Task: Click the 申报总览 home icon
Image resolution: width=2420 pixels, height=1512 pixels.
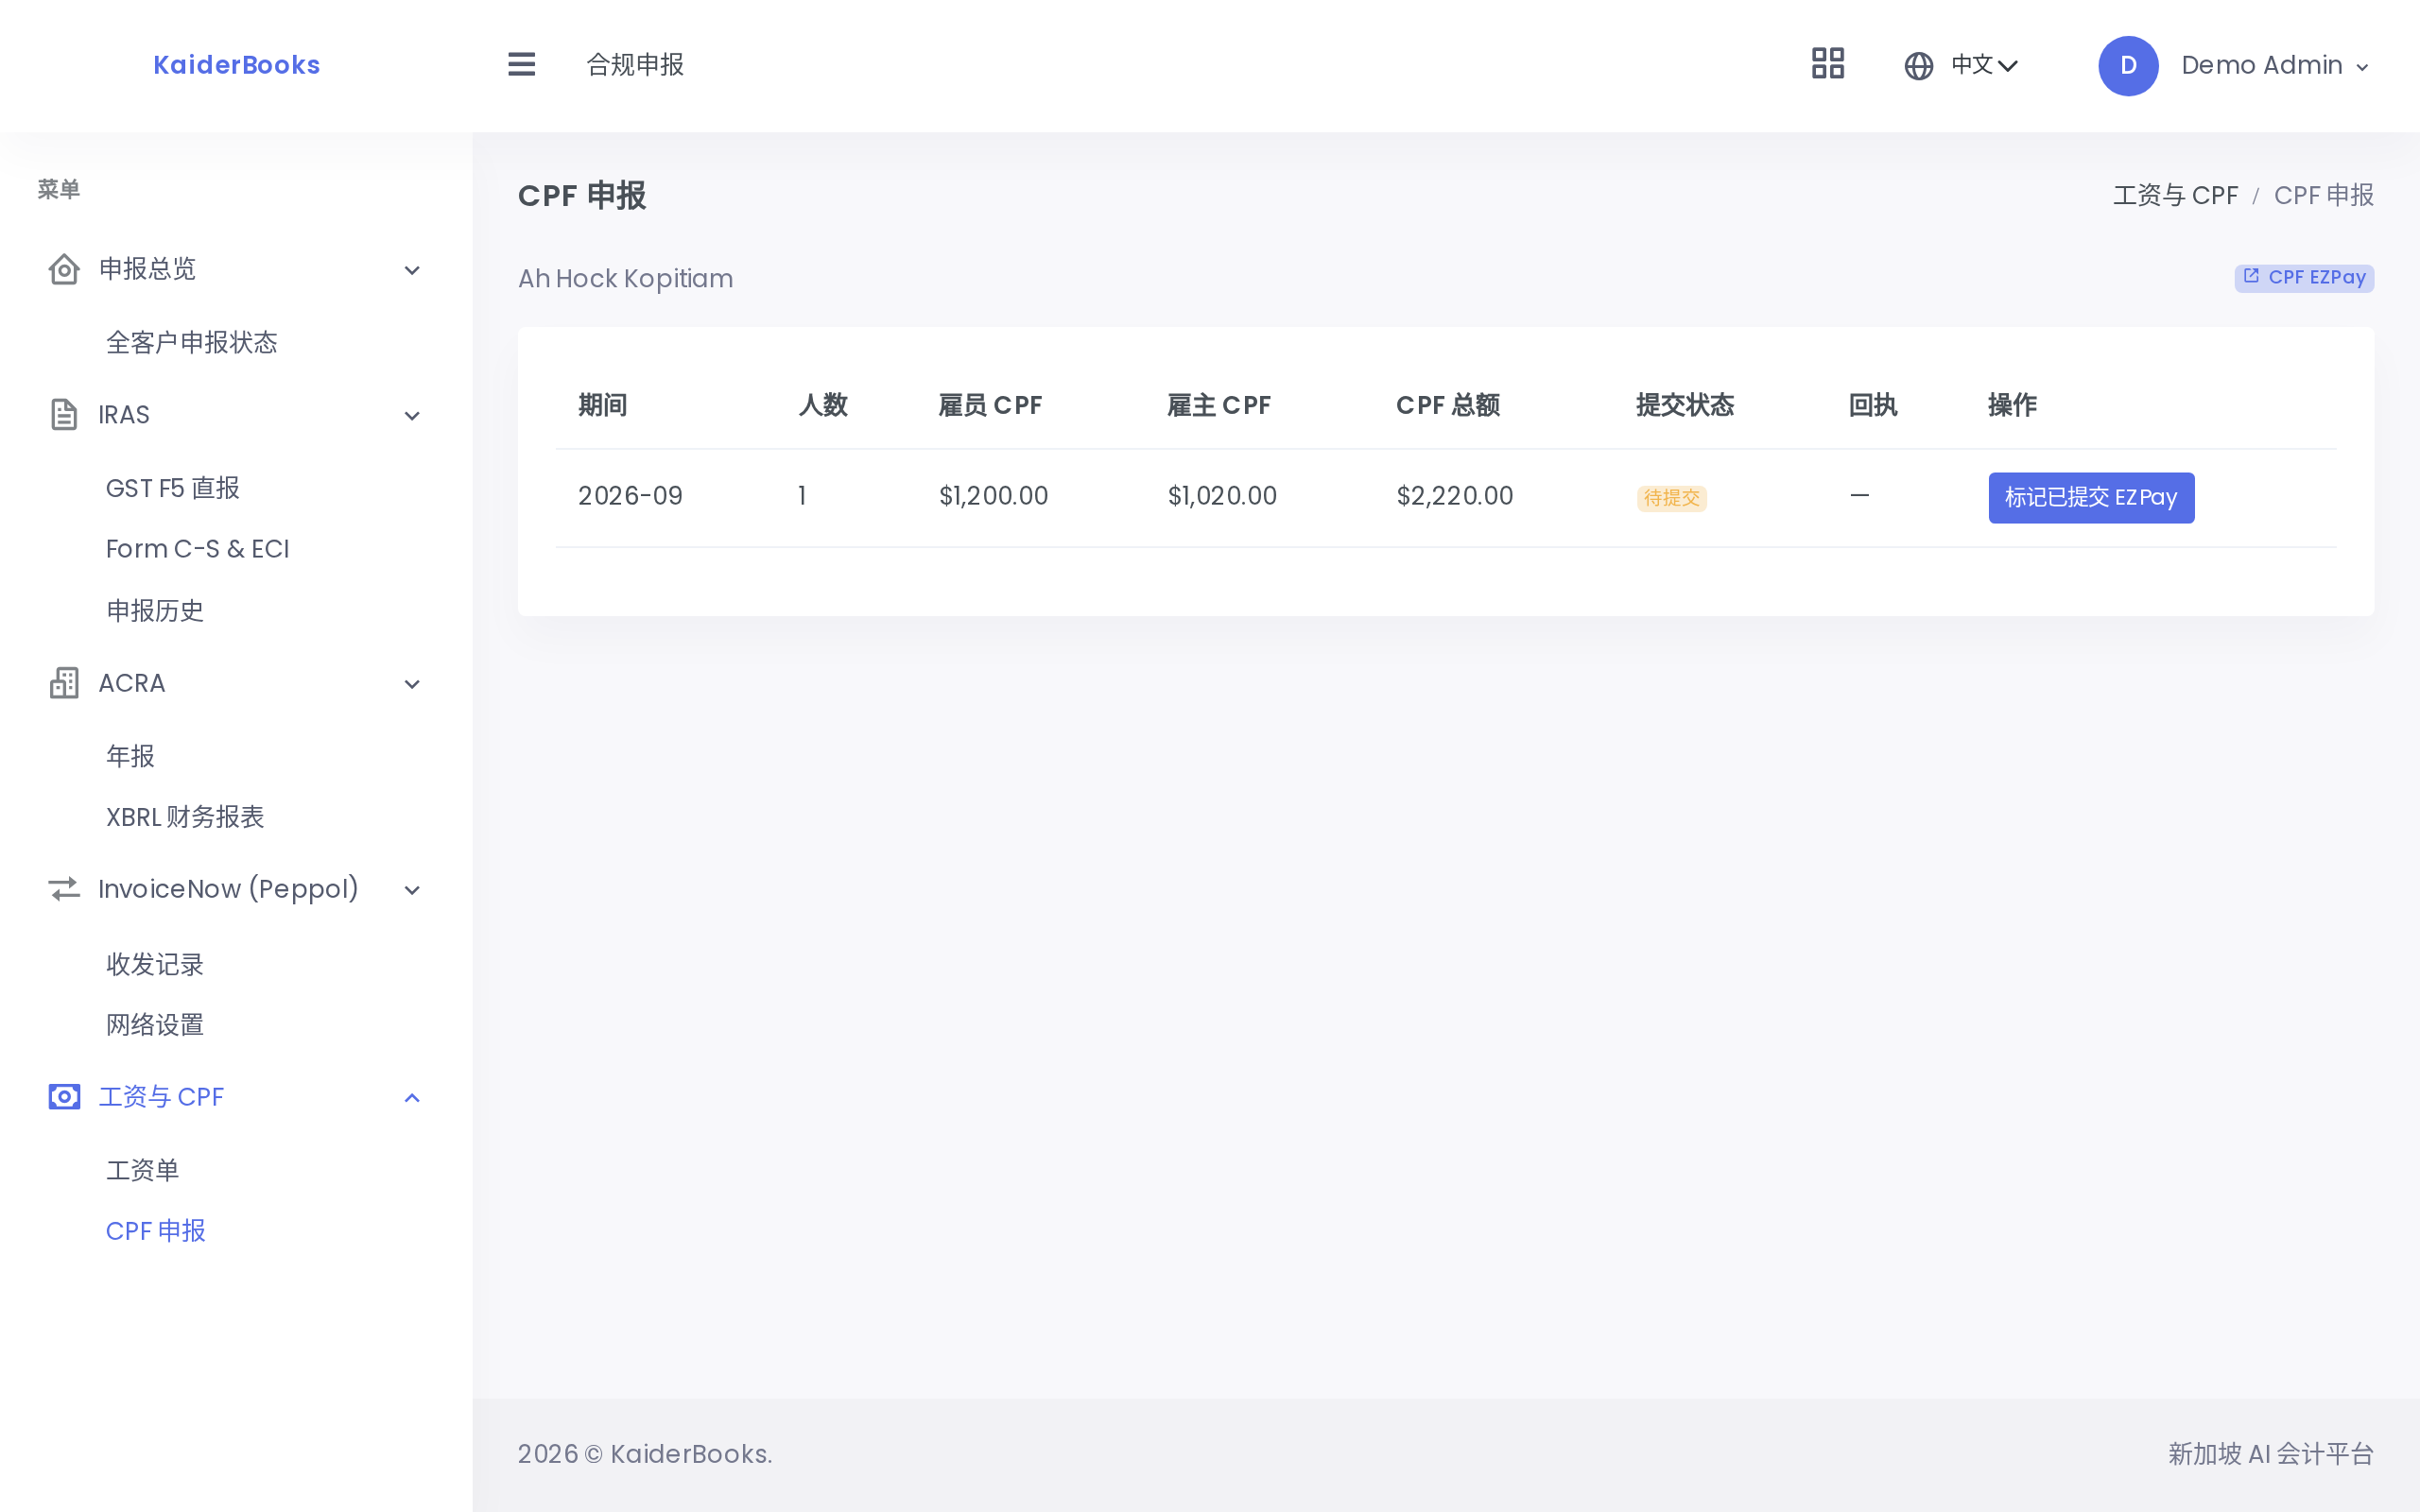Action: [64, 269]
